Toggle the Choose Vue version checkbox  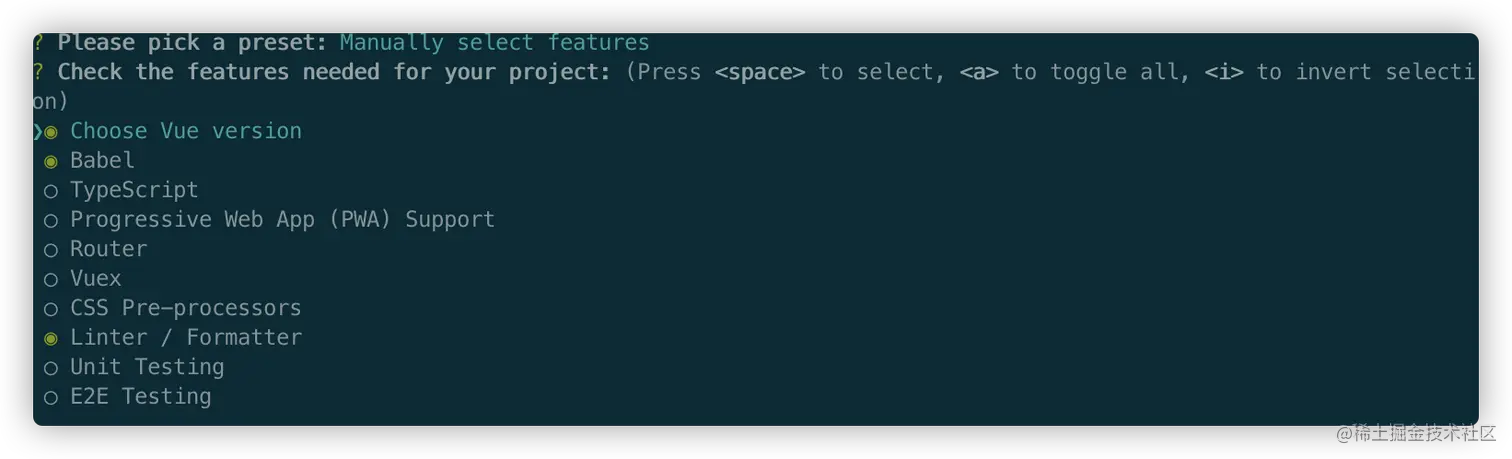[51, 132]
